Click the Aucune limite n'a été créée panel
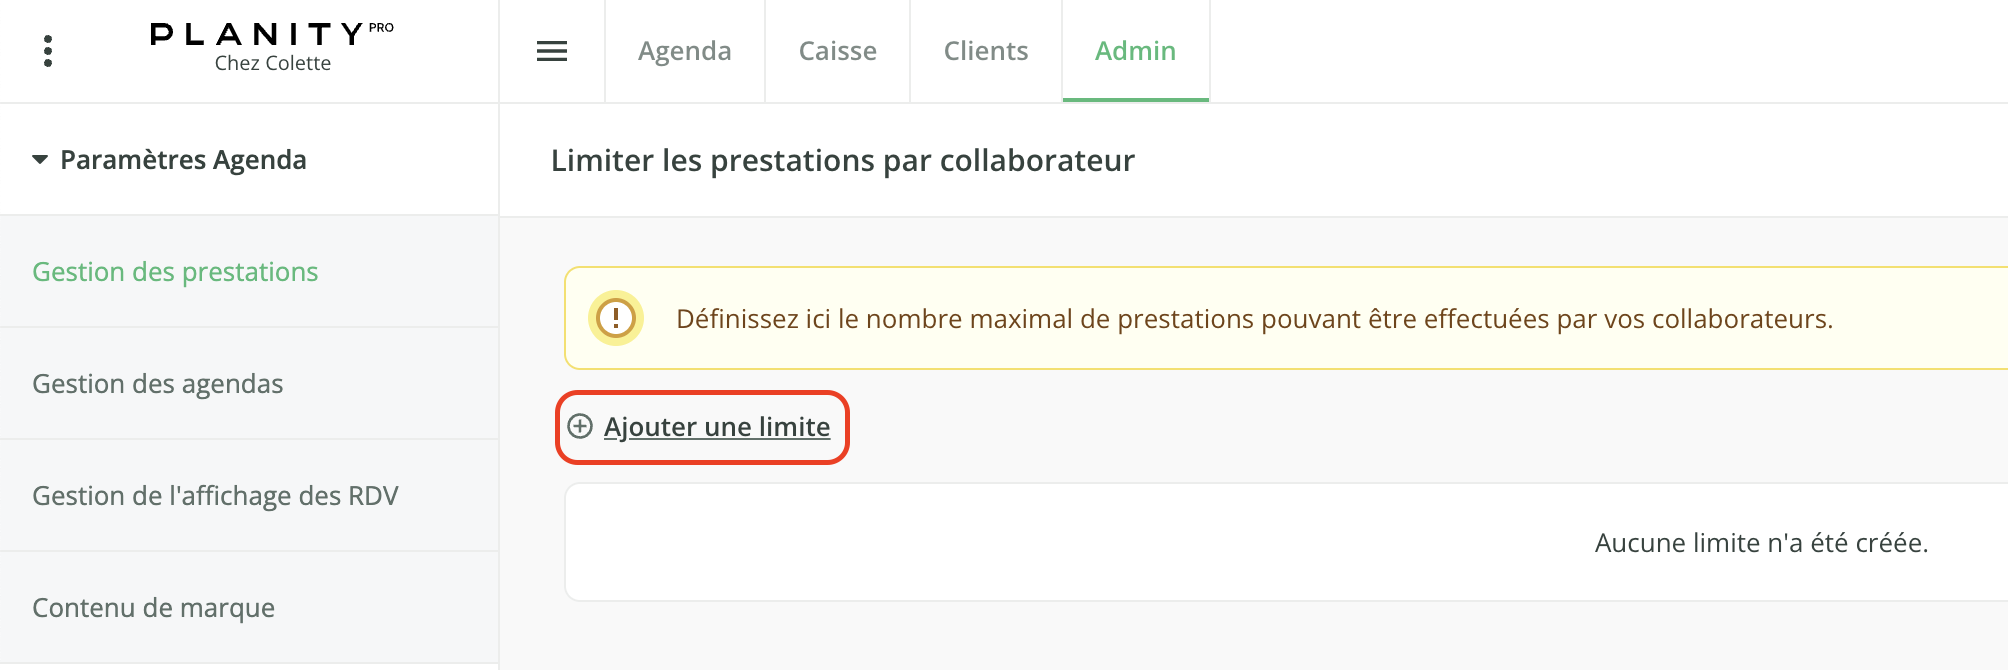Viewport: 2008px width, 670px height. [x=1287, y=542]
